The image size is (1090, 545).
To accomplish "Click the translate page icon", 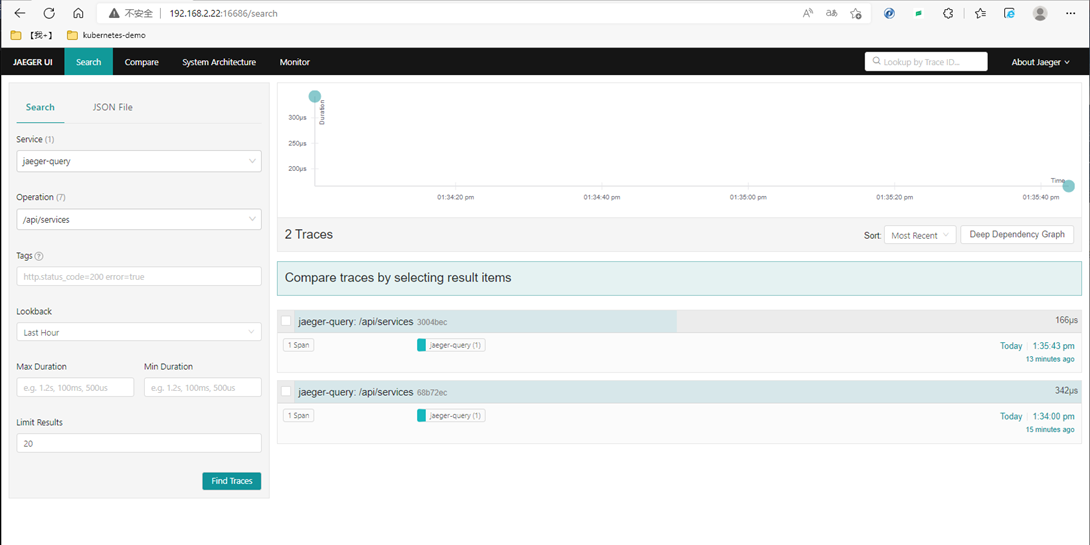I will (831, 14).
